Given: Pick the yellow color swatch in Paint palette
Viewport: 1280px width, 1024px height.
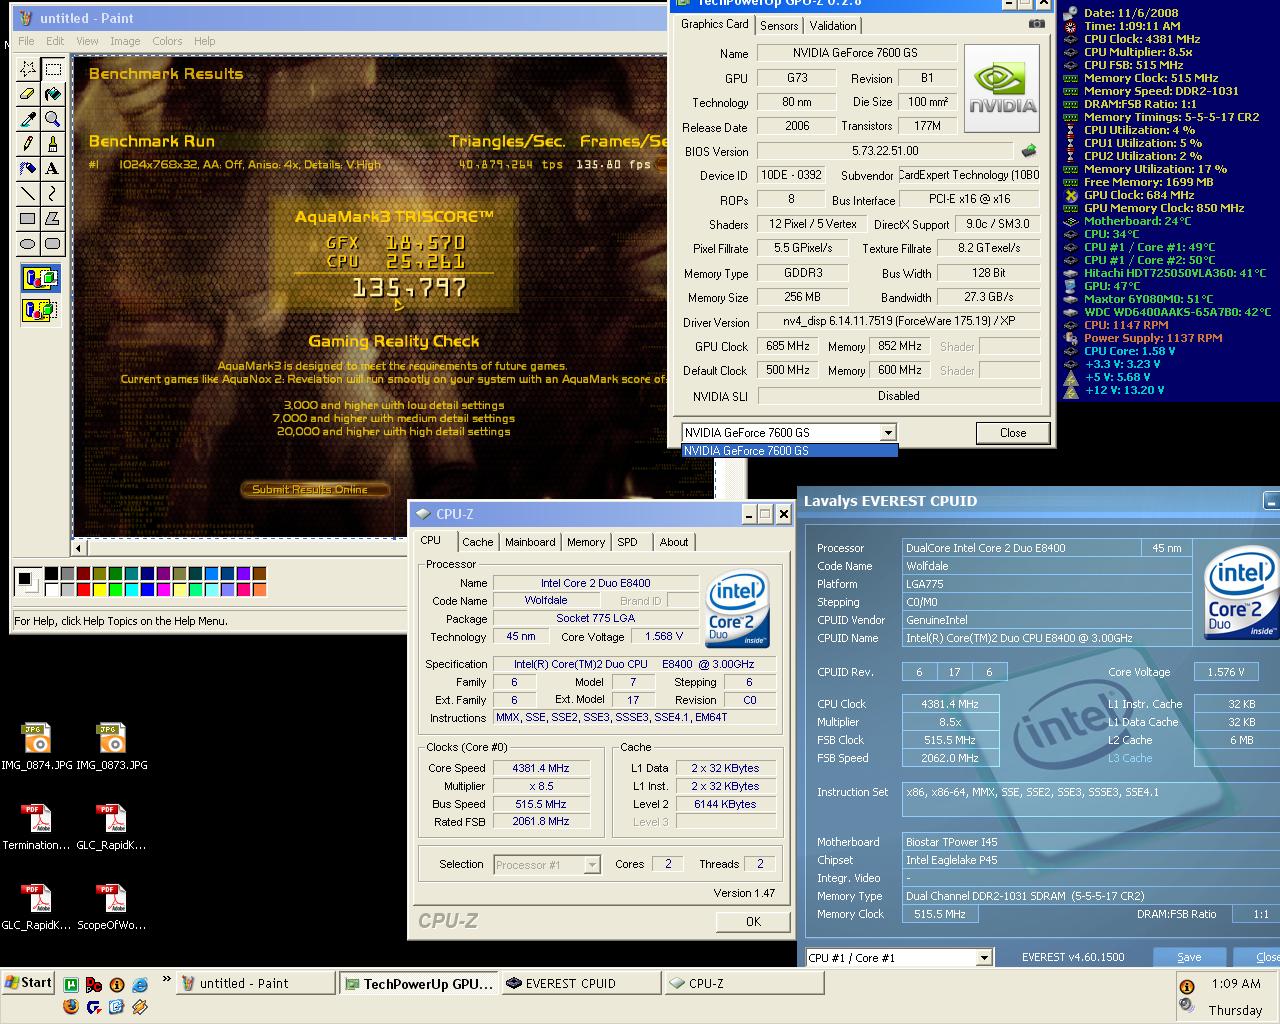Looking at the screenshot, I should (99, 590).
